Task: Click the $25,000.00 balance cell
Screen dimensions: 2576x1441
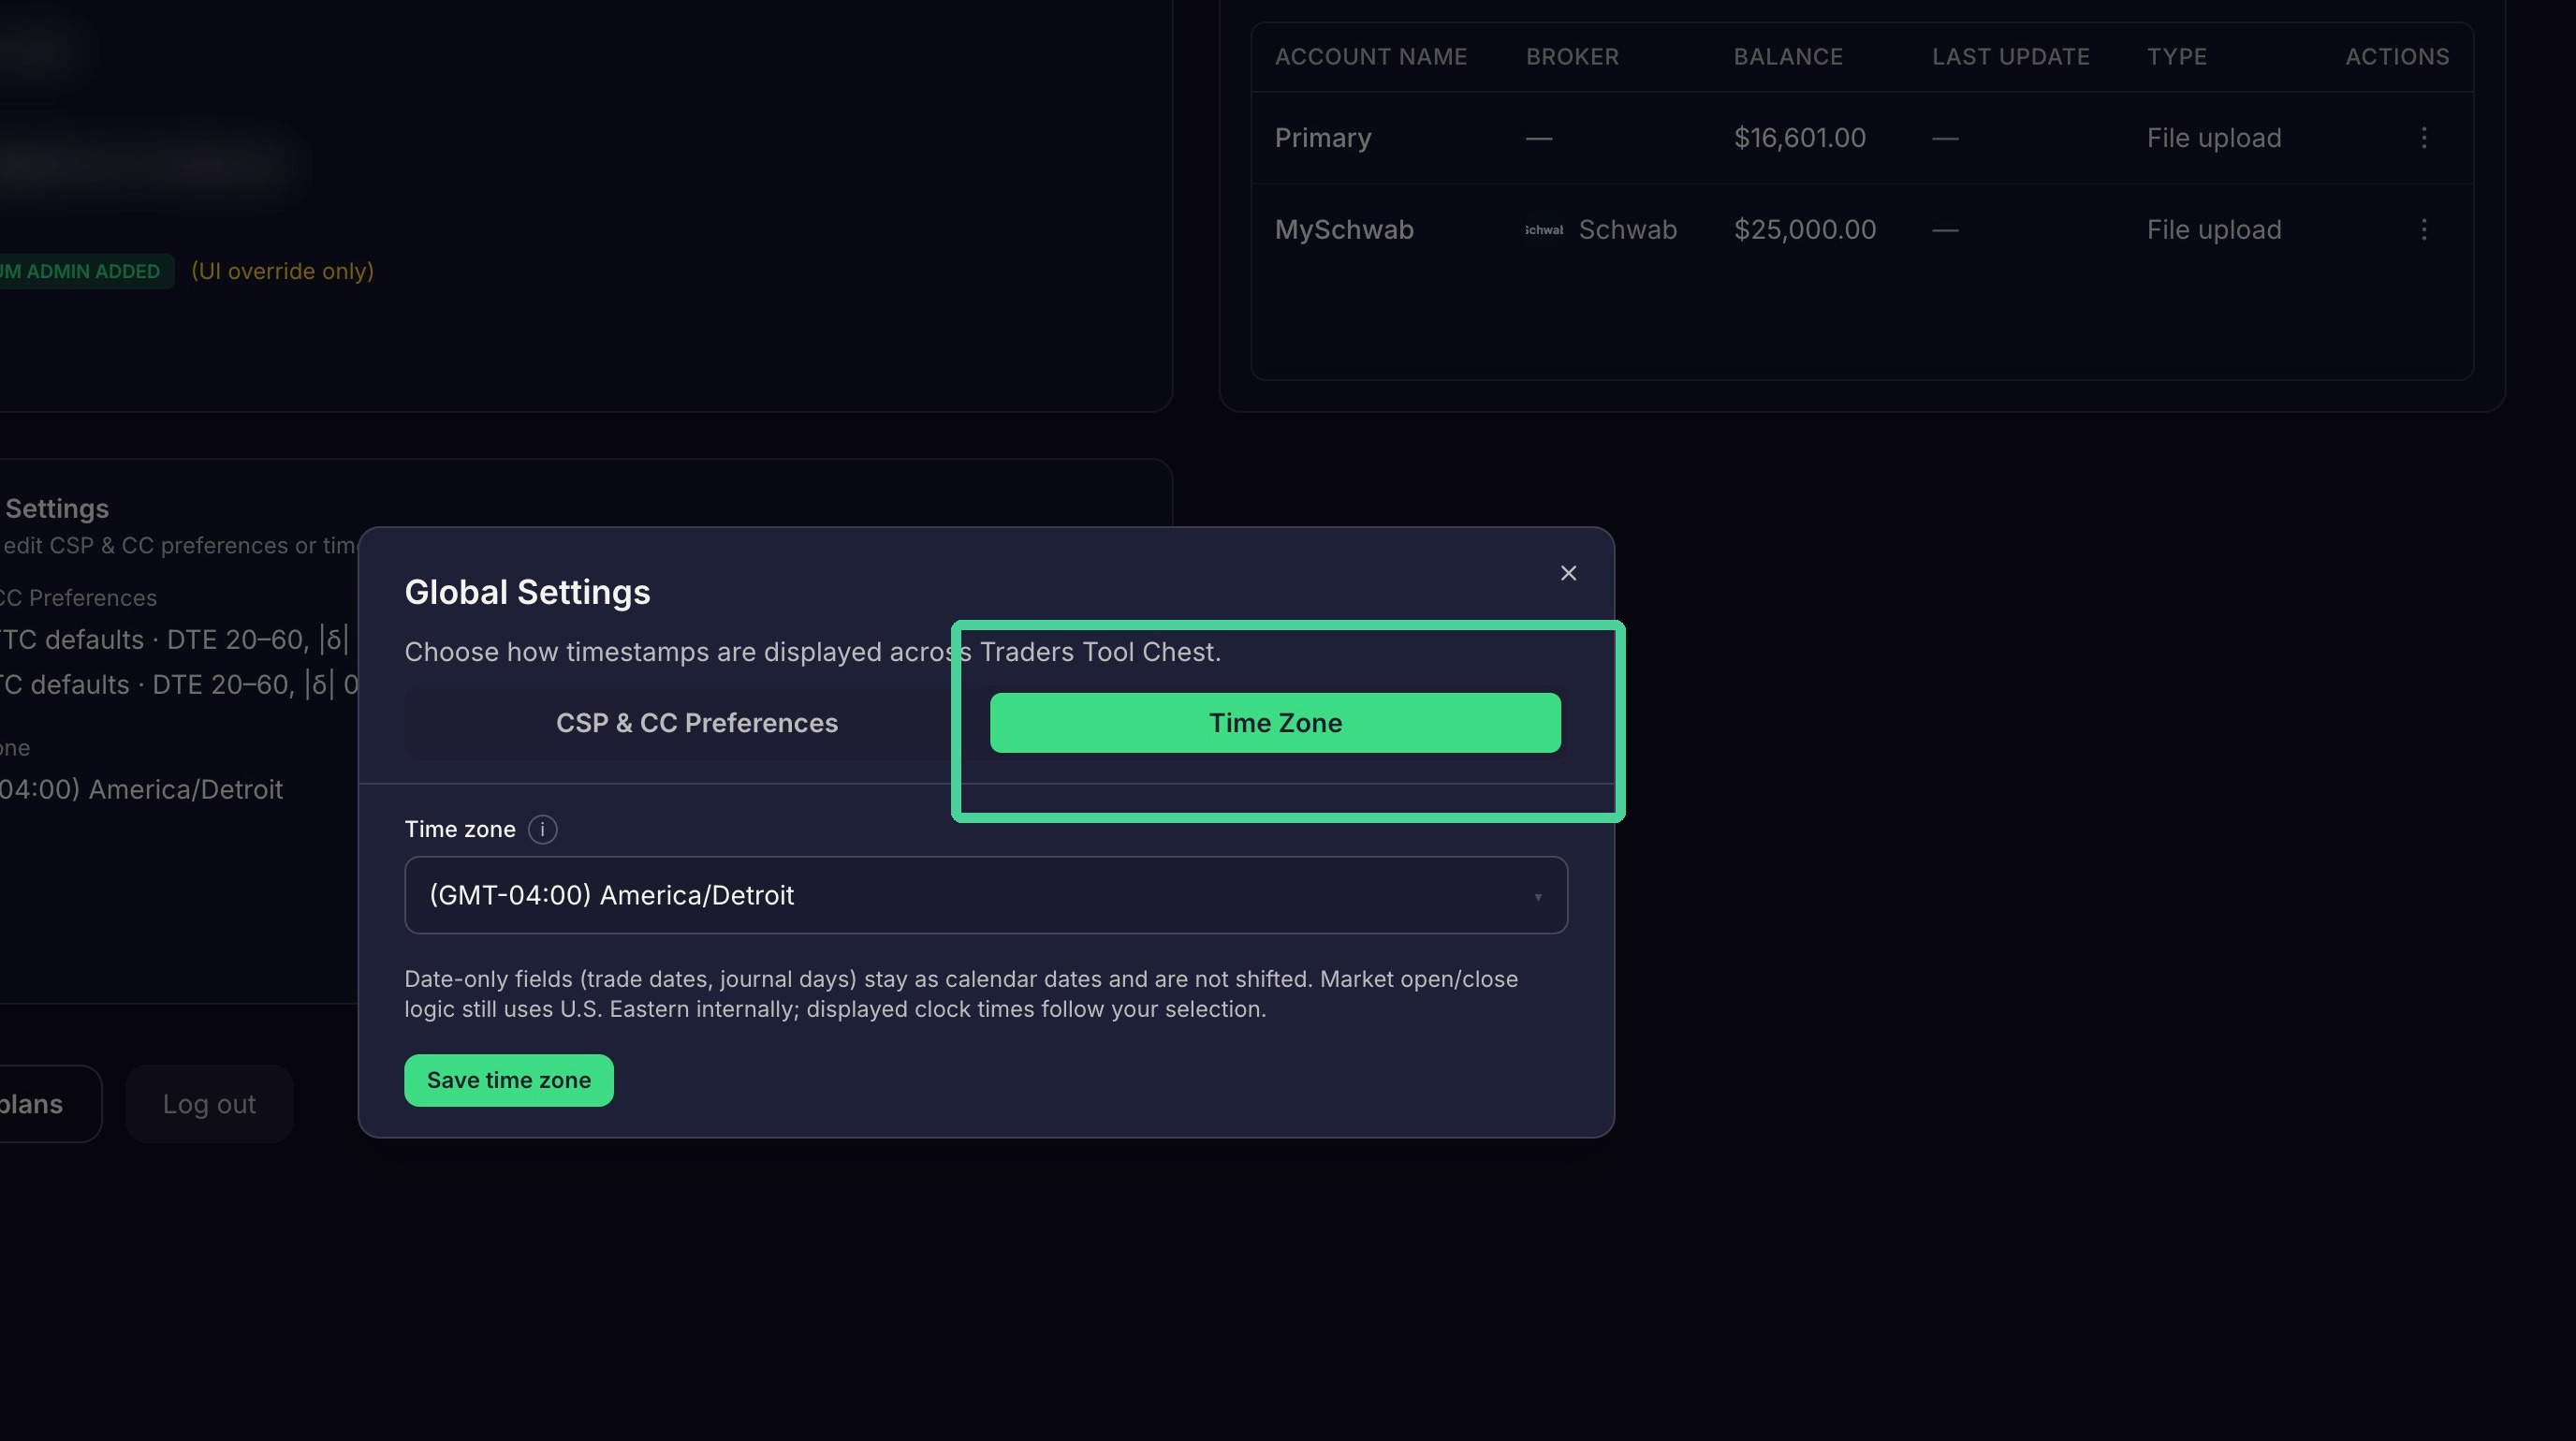Action: (1805, 230)
